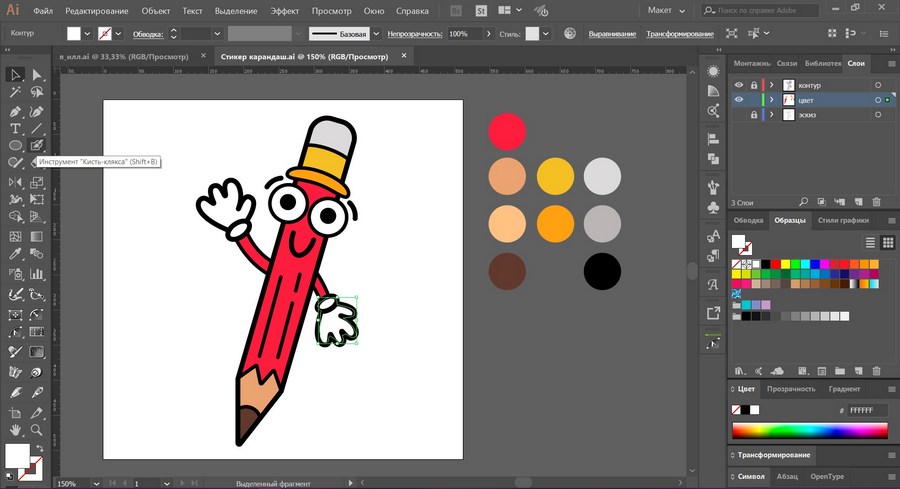Image resolution: width=900 pixels, height=489 pixels.
Task: Expand the цвет layer contents
Action: point(772,100)
